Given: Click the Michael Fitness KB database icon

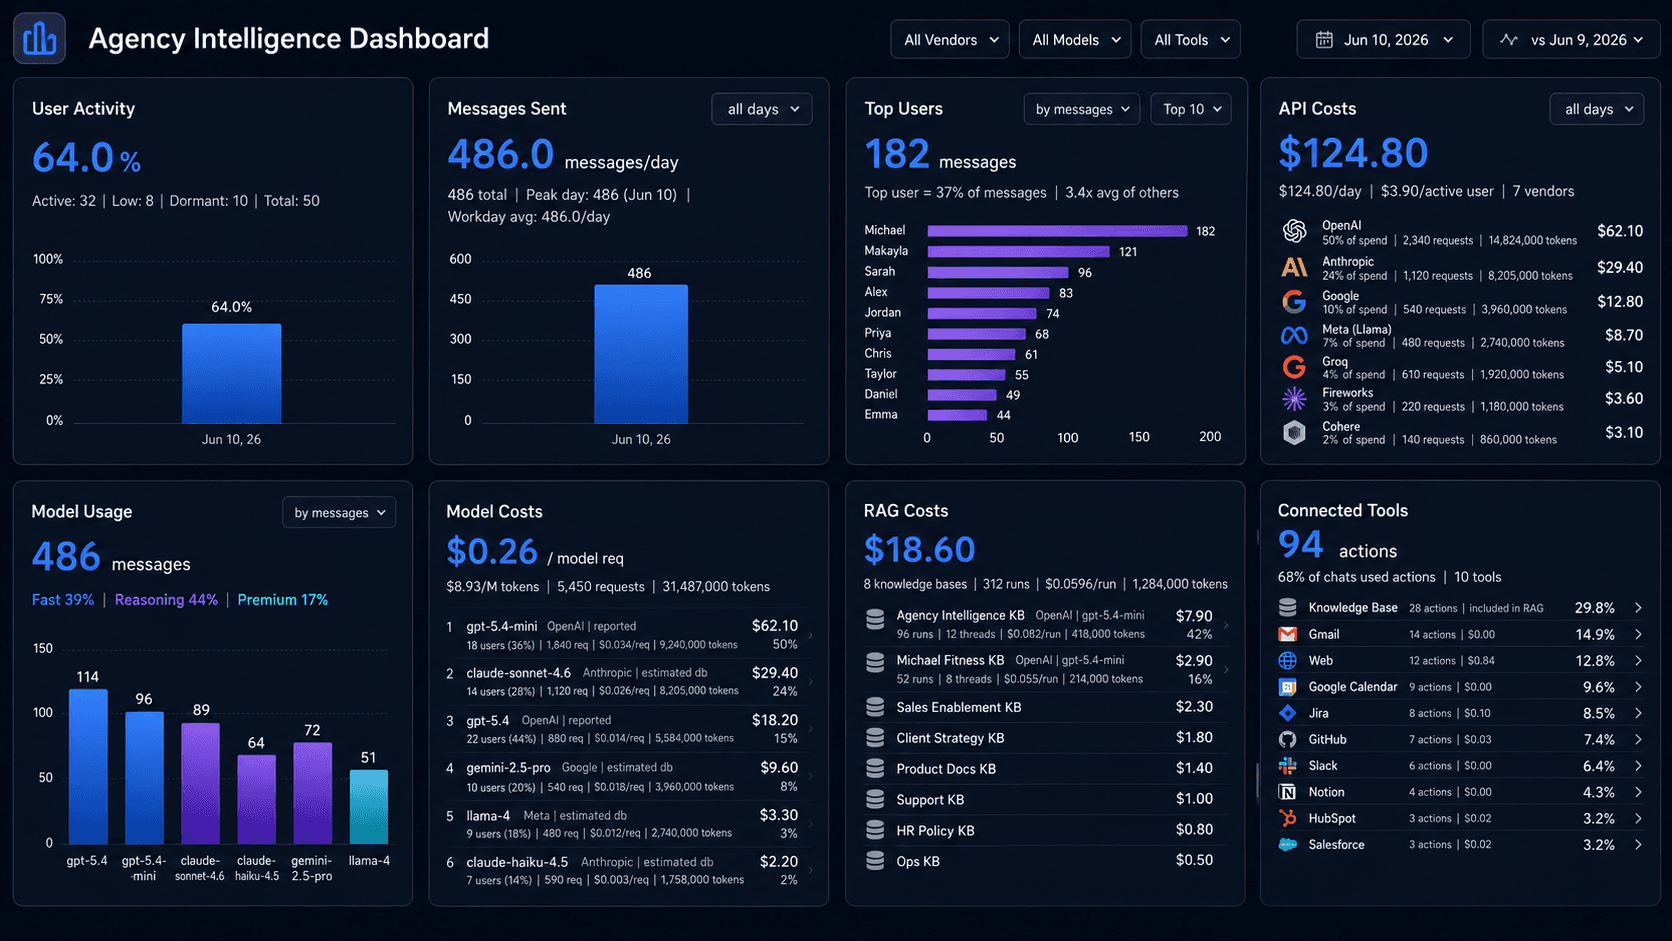Looking at the screenshot, I should tap(875, 662).
